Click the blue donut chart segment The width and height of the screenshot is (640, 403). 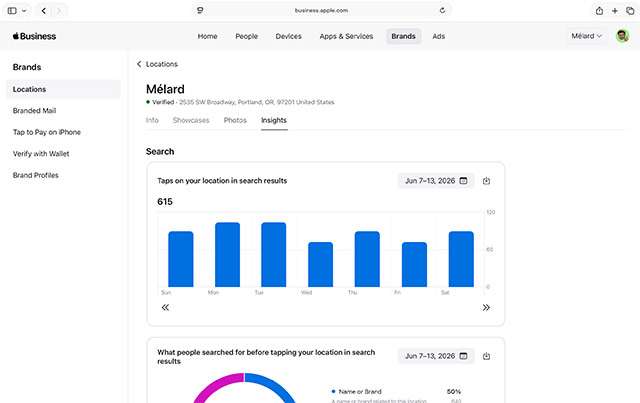point(275,386)
